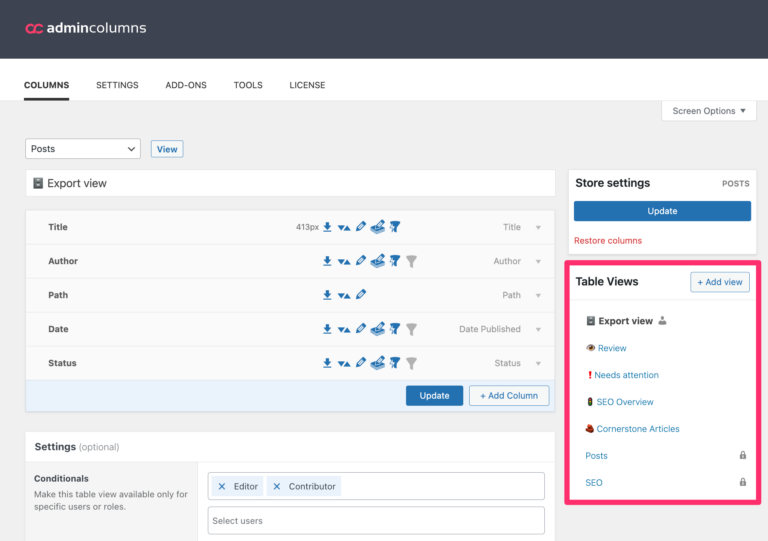The height and width of the screenshot is (541, 768).
Task: Click the bulk edit icon in Date row
Action: (x=377, y=329)
